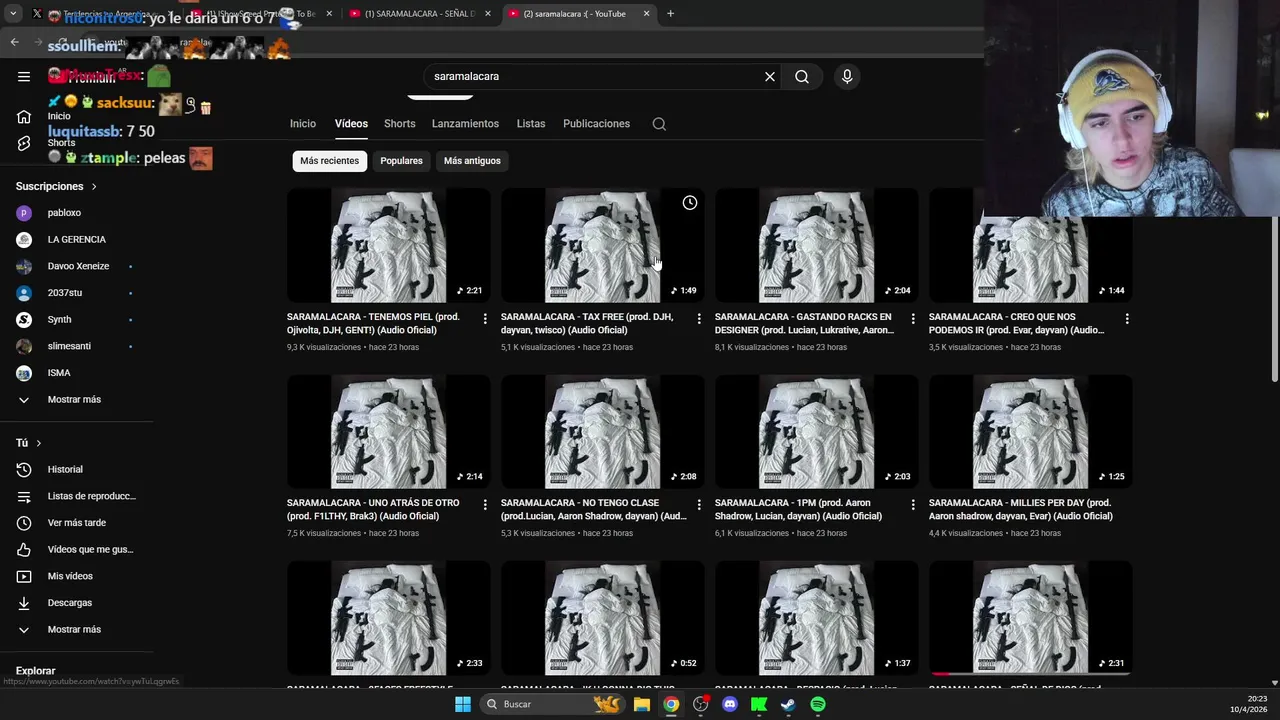The height and width of the screenshot is (720, 1280).
Task: Click the Windows Start button on the taskbar
Action: (463, 704)
